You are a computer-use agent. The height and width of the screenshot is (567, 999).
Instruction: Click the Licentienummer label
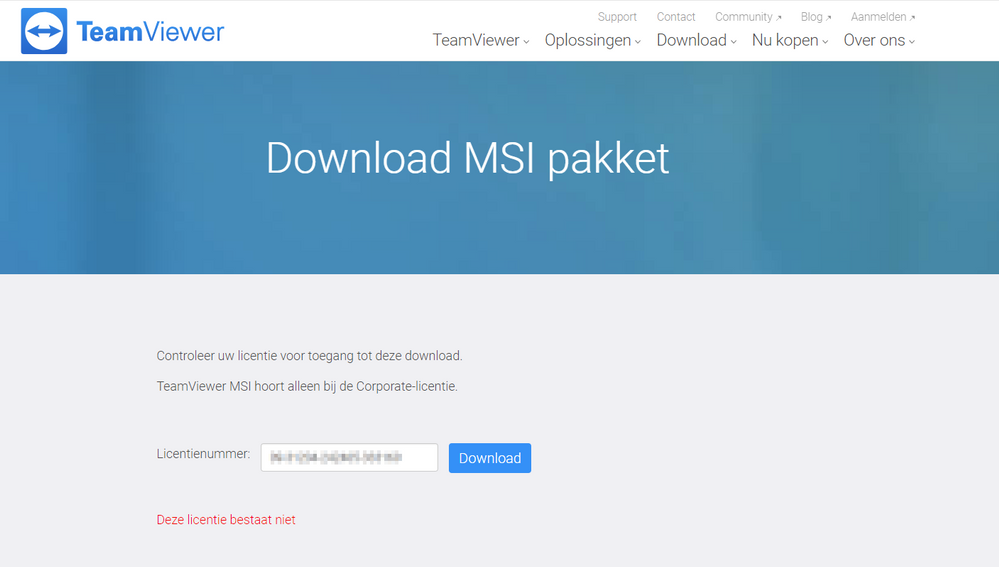pos(203,454)
